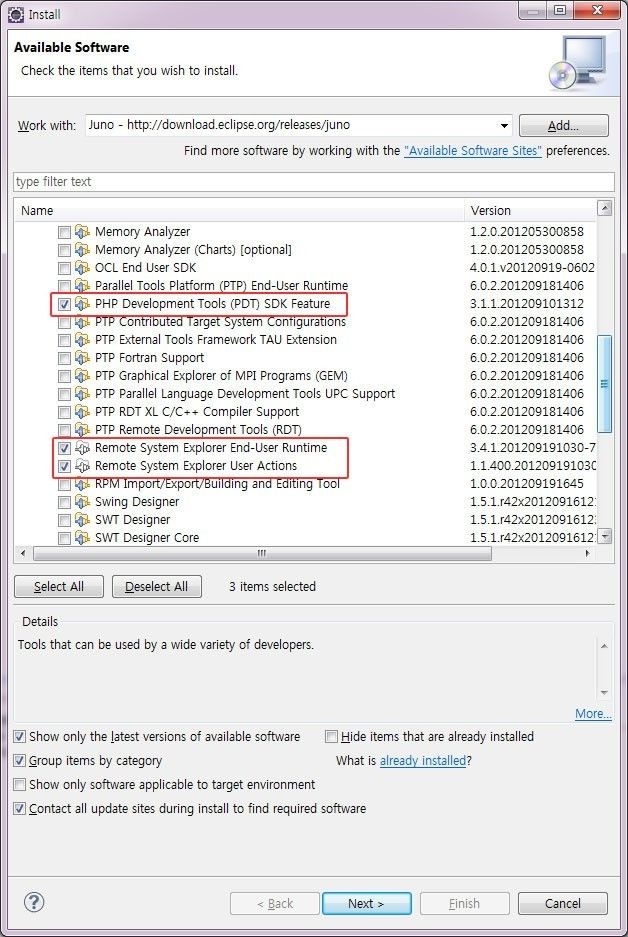Click the Memory Analyzer (Charts) feature icon
This screenshot has width=628, height=937.
[82, 250]
